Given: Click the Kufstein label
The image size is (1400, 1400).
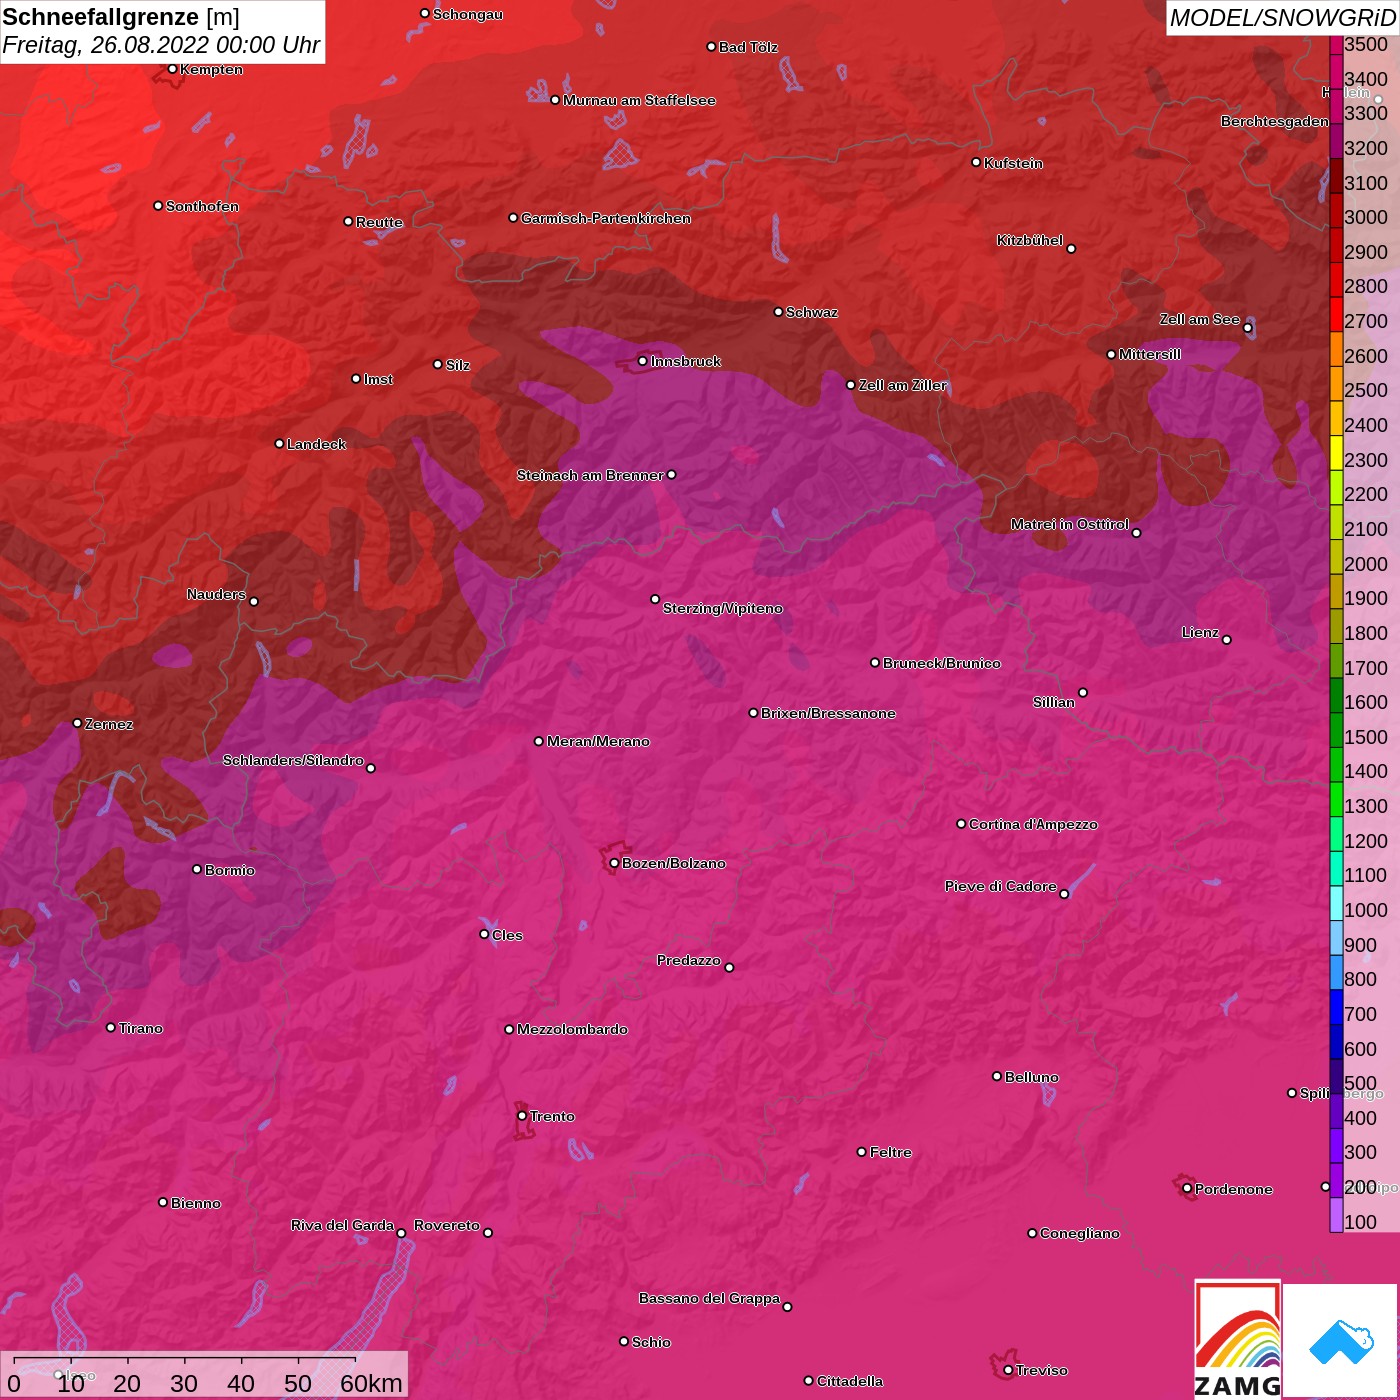Looking at the screenshot, I should [1013, 163].
